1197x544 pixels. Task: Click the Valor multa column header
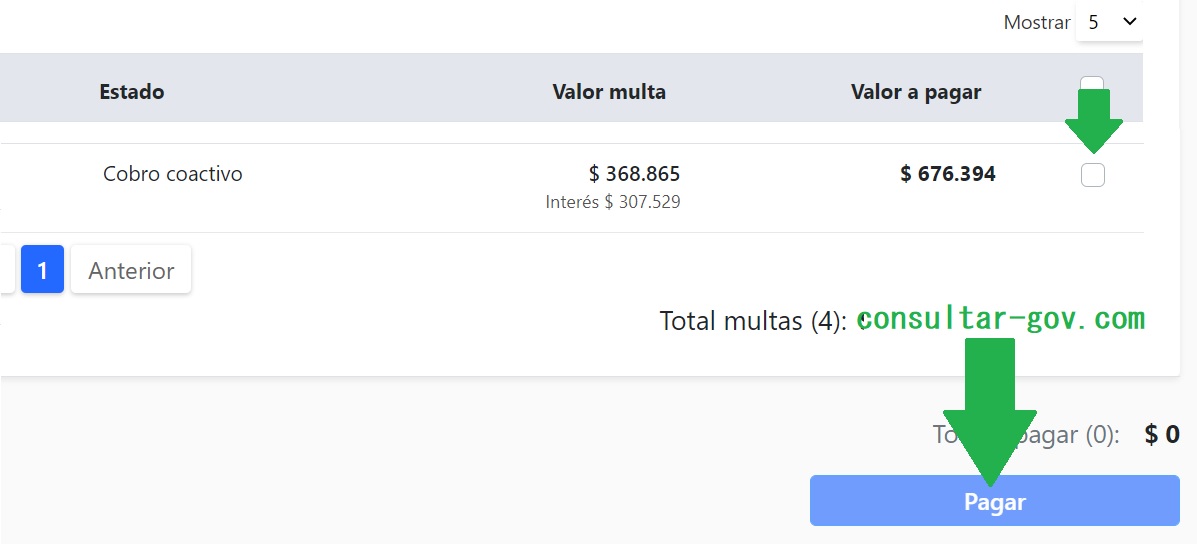pyautogui.click(x=608, y=92)
